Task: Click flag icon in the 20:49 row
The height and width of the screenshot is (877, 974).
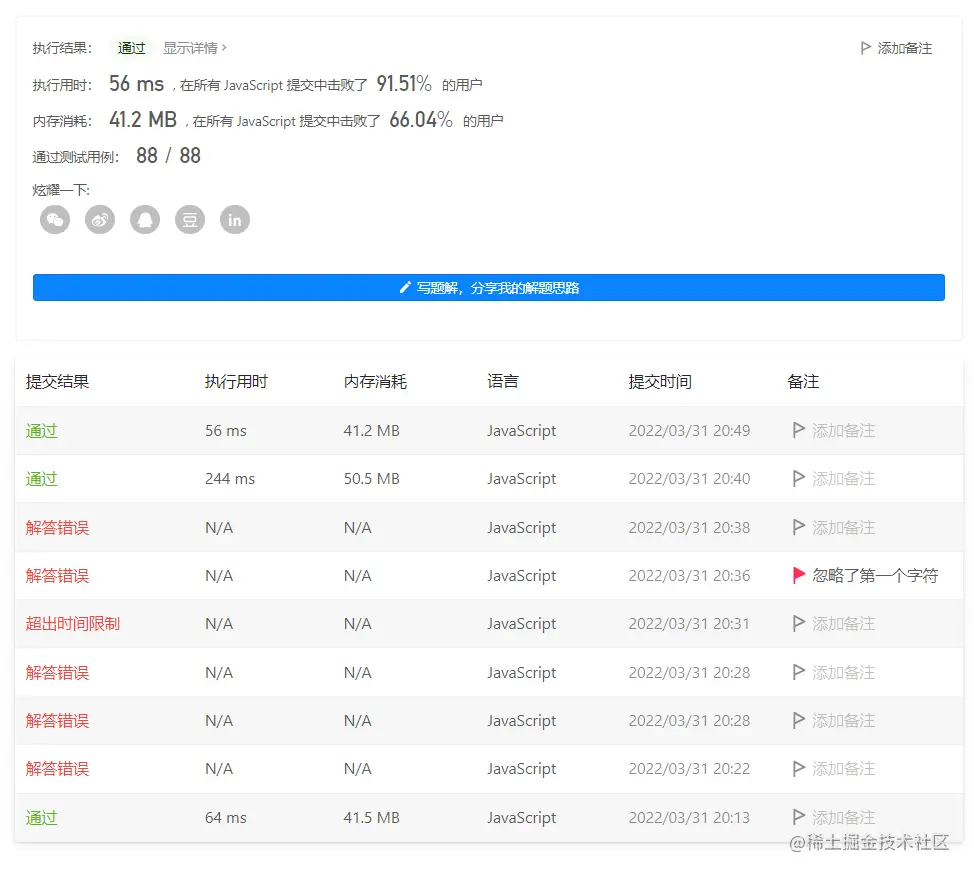Action: [x=799, y=430]
